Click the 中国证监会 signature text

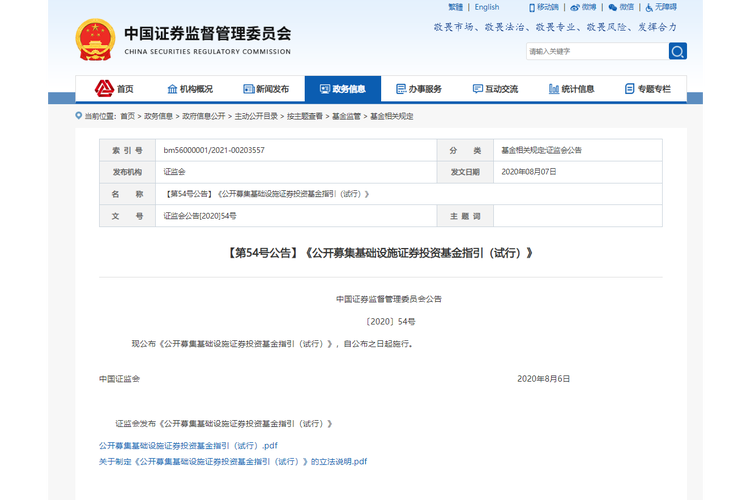tap(119, 379)
